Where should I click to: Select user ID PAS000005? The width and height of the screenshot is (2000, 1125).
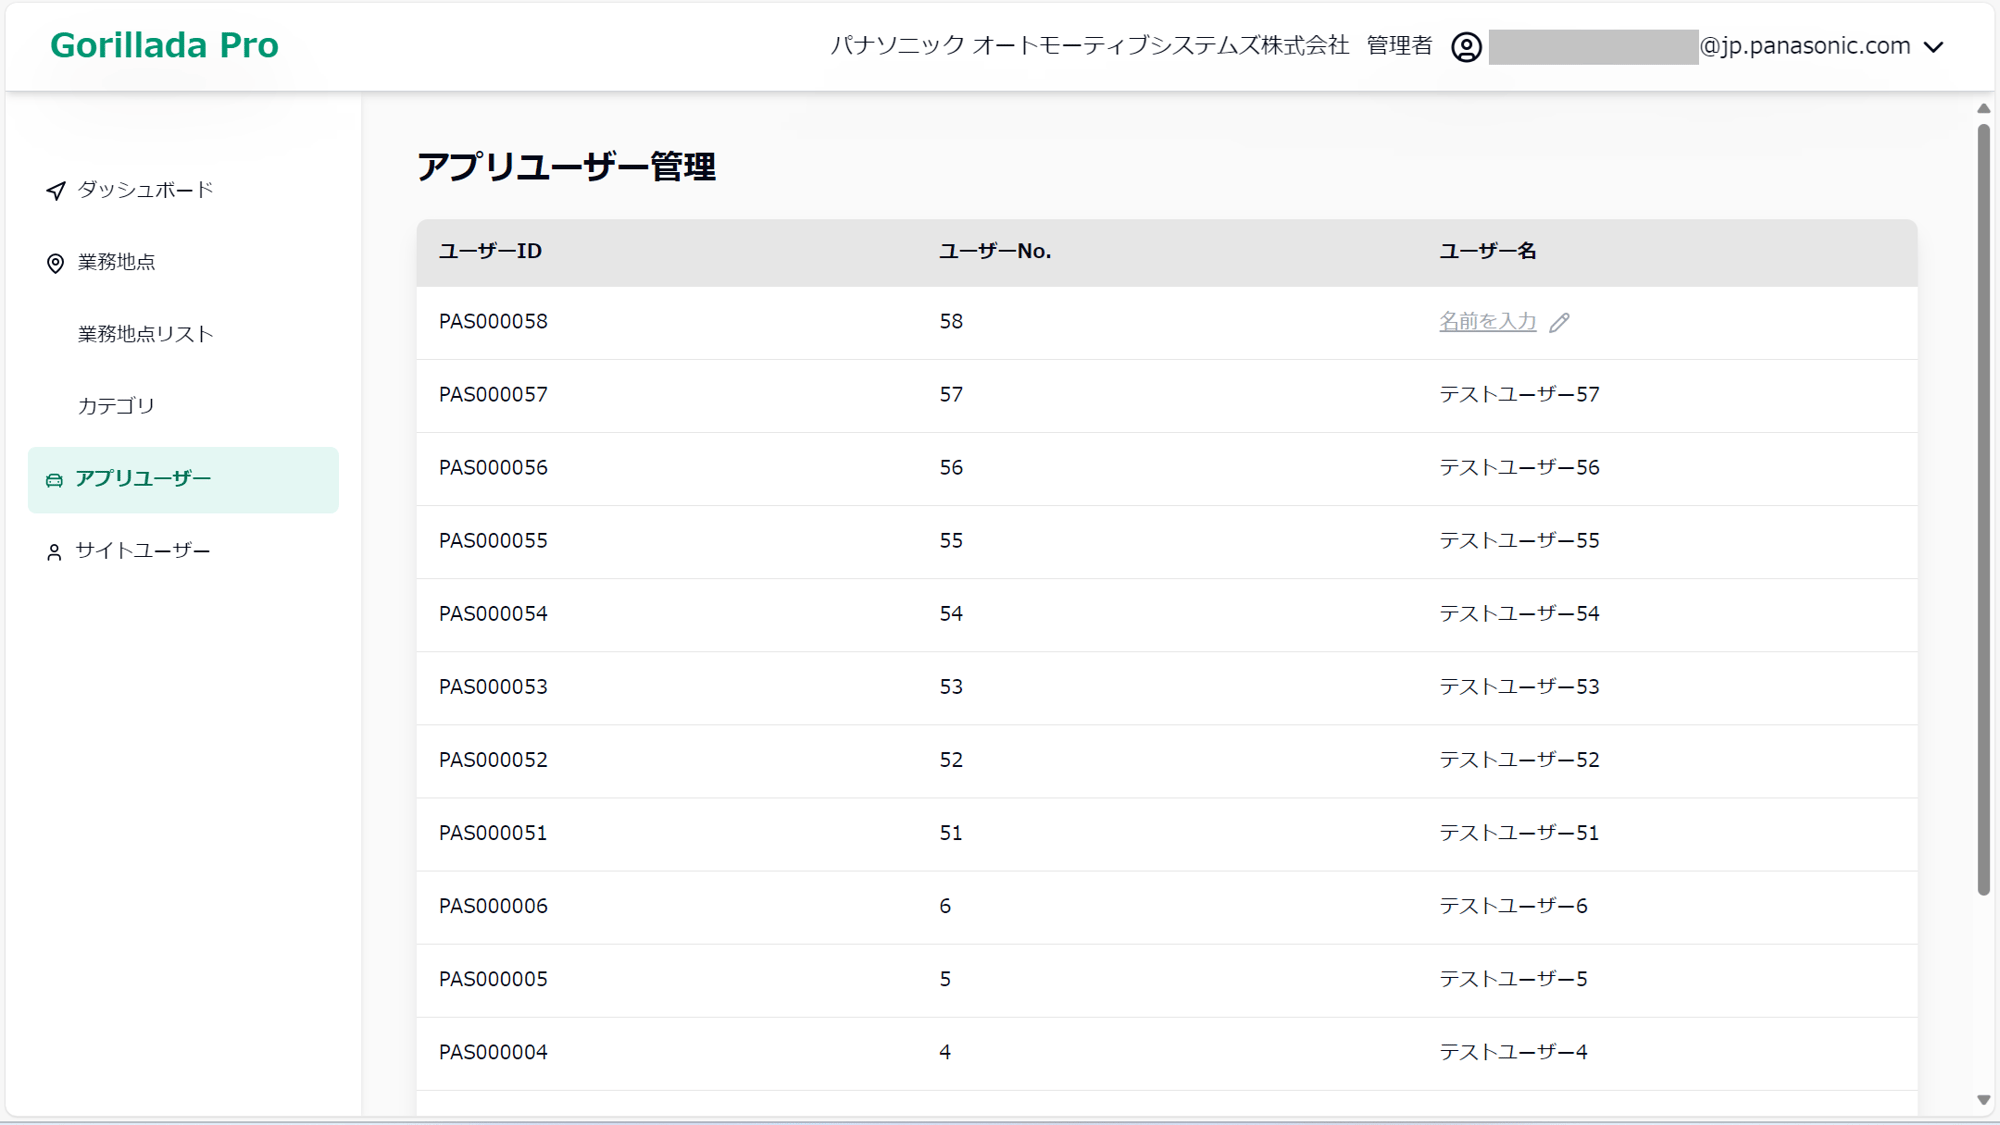pos(493,978)
